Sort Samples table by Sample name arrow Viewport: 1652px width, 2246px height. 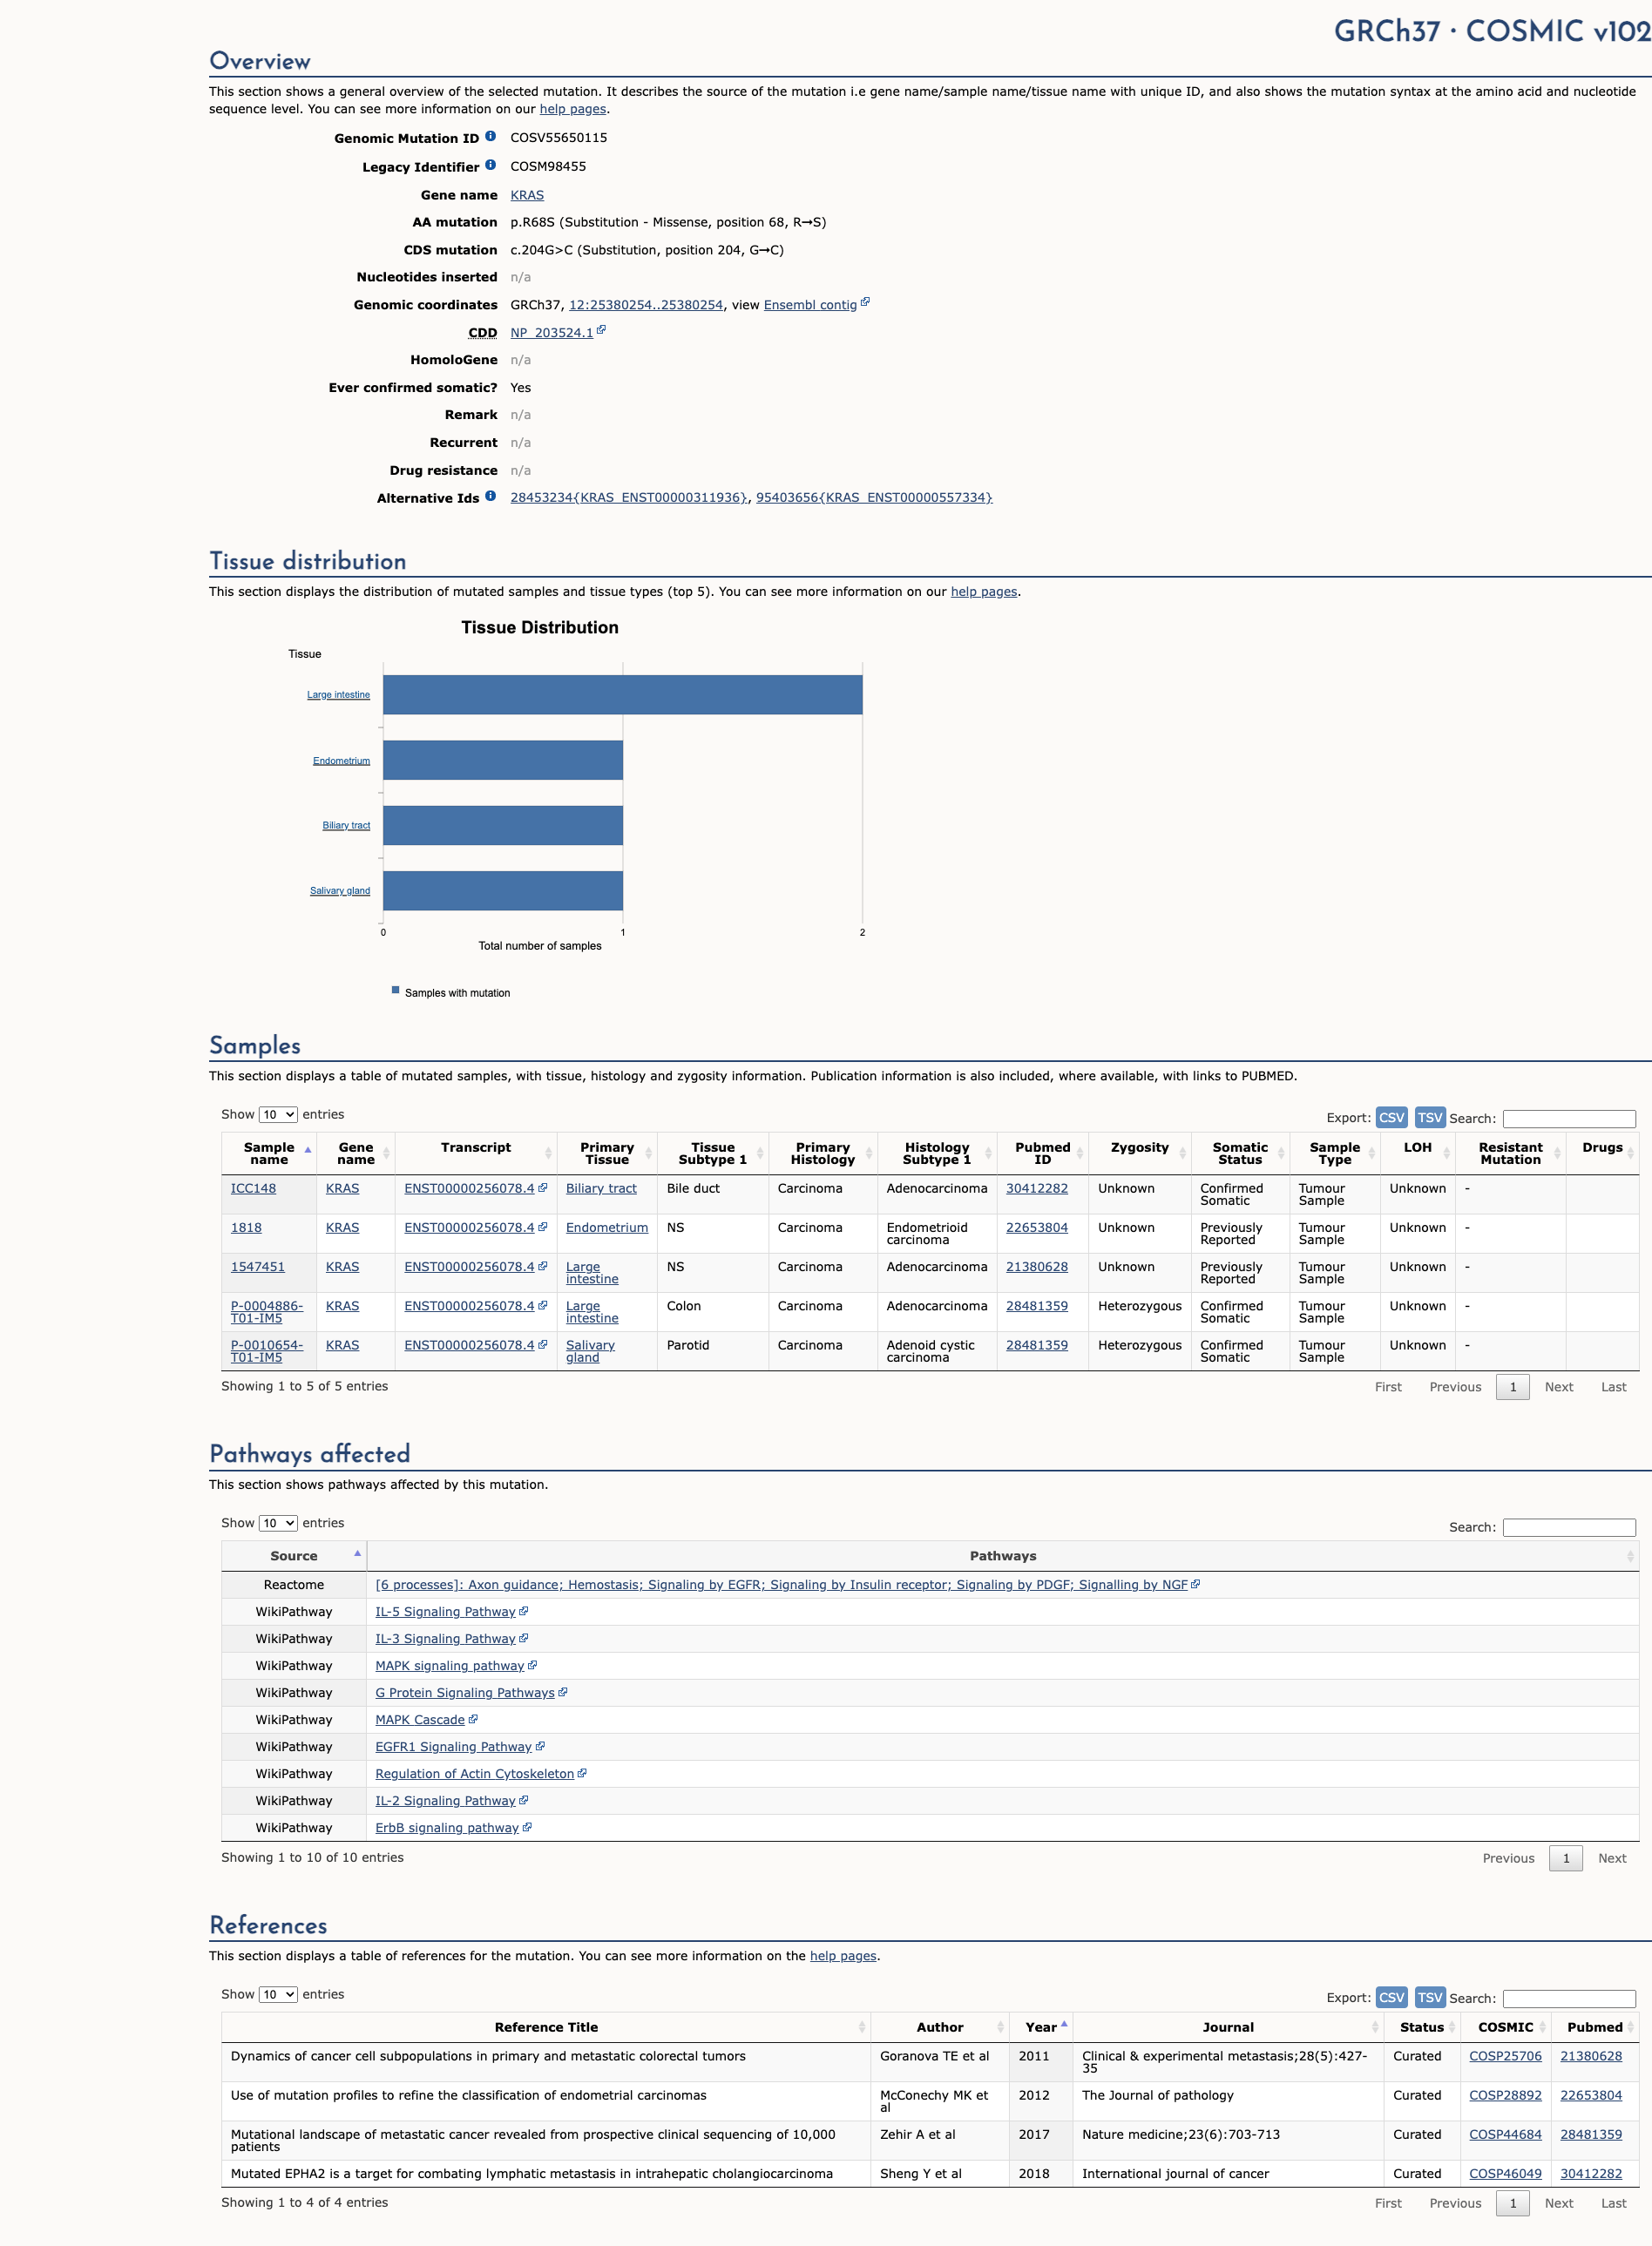point(308,1151)
